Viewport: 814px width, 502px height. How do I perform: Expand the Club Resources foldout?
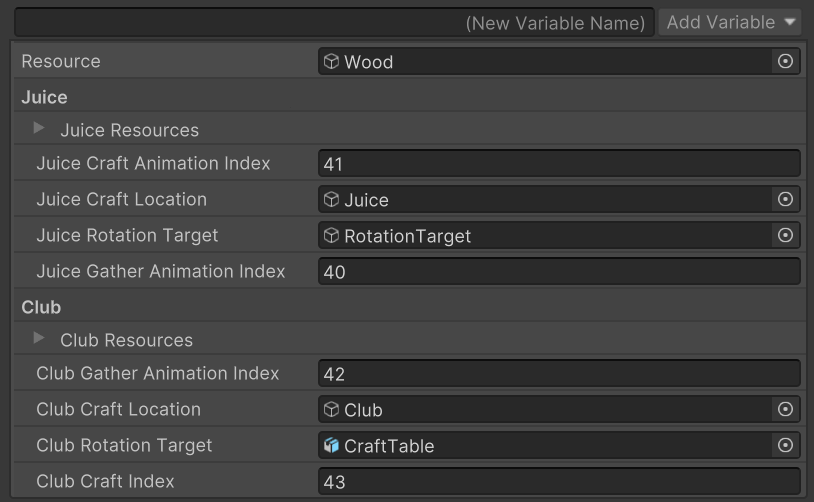click(x=40, y=339)
